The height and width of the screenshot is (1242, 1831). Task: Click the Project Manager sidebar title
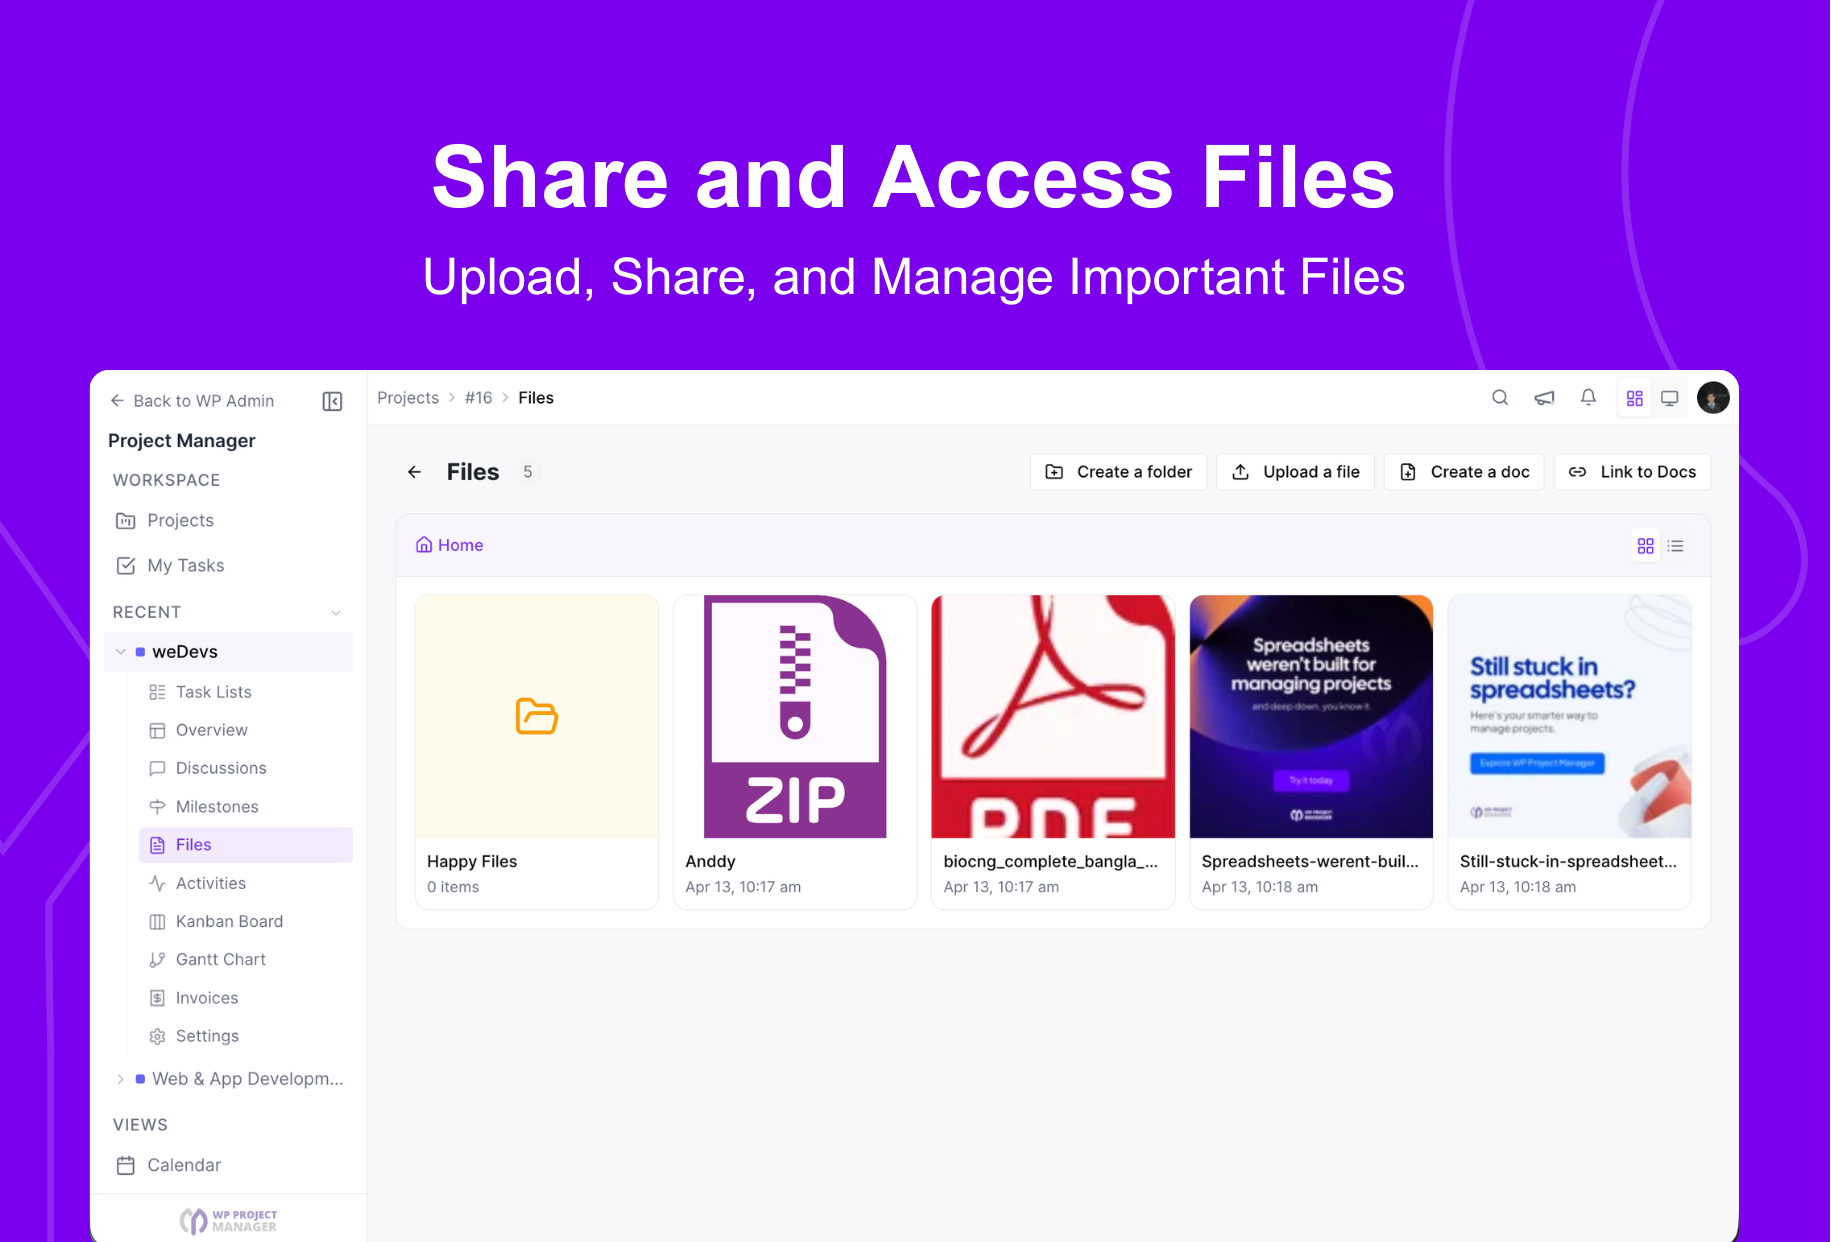tap(182, 441)
